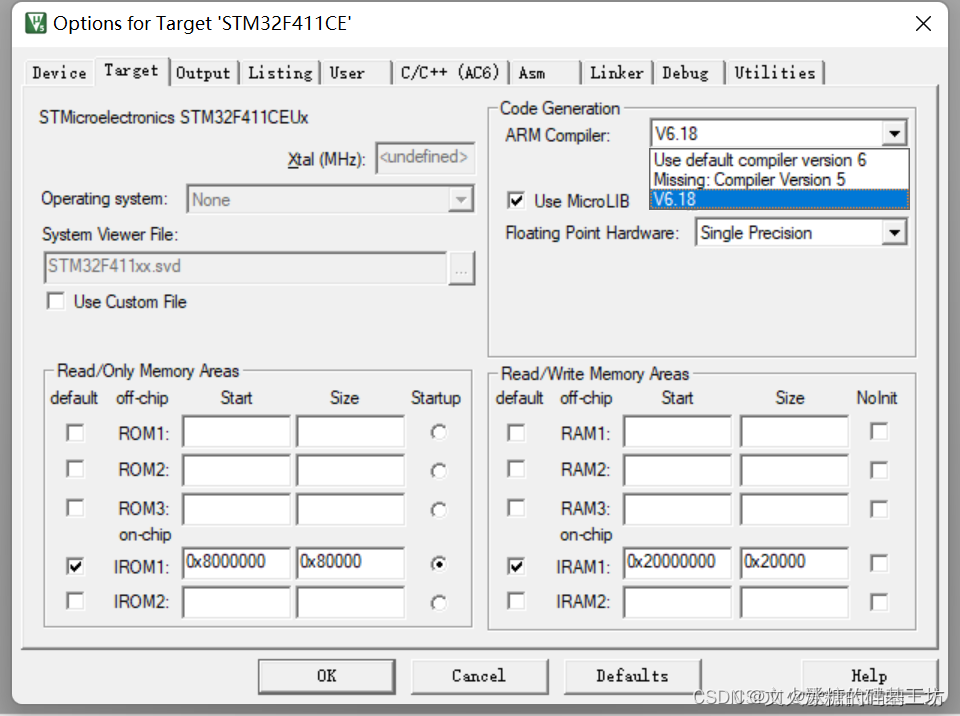Click the ROM1 Start field

click(236, 432)
